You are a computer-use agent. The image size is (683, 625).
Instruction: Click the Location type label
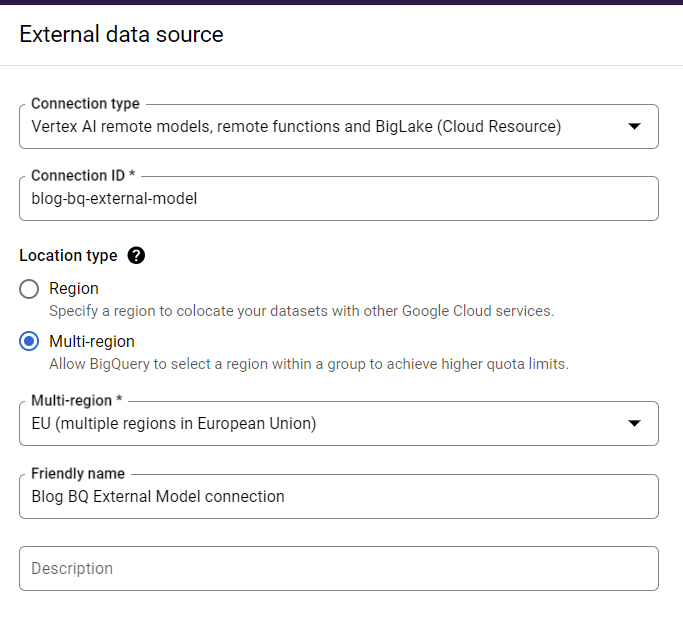tap(68, 256)
